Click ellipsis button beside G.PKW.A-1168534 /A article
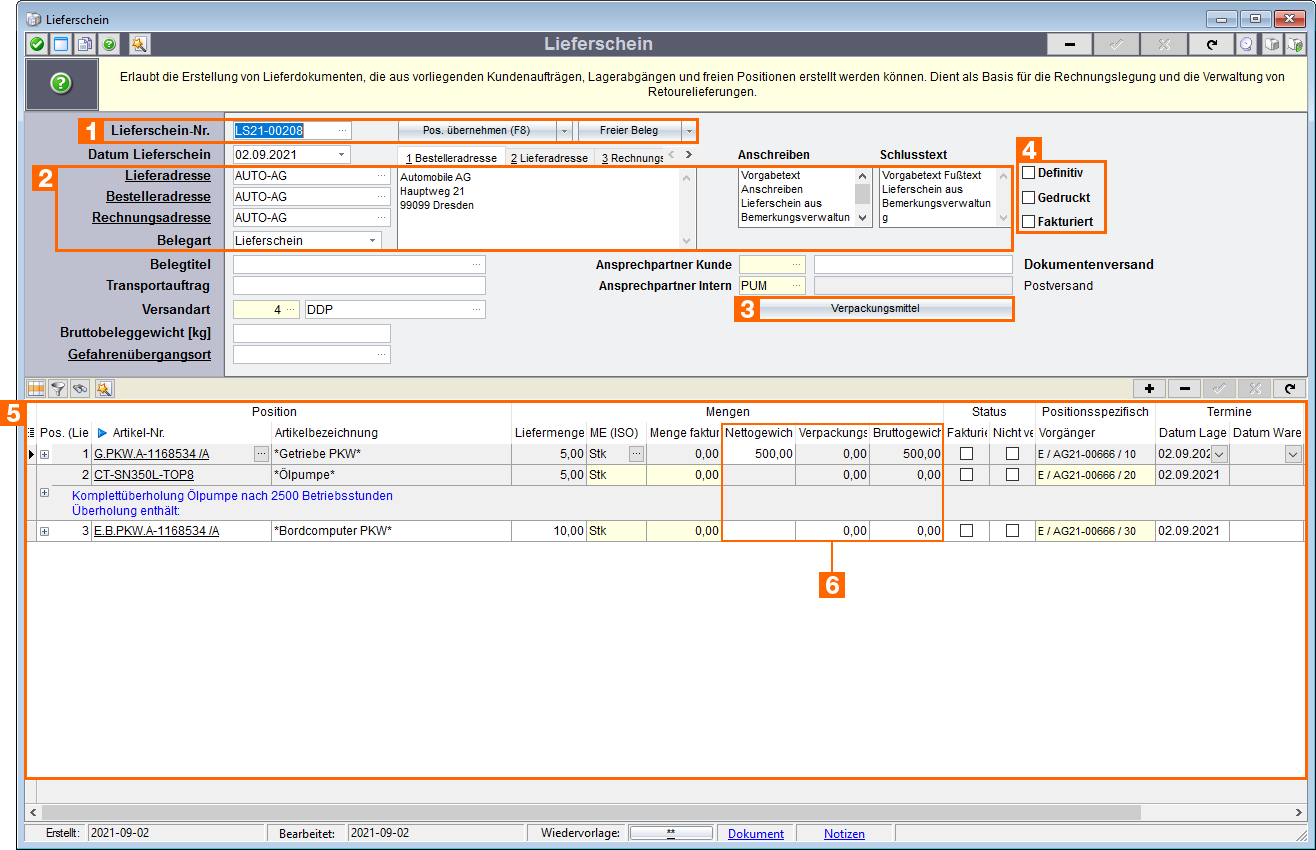1316x850 pixels. point(262,454)
